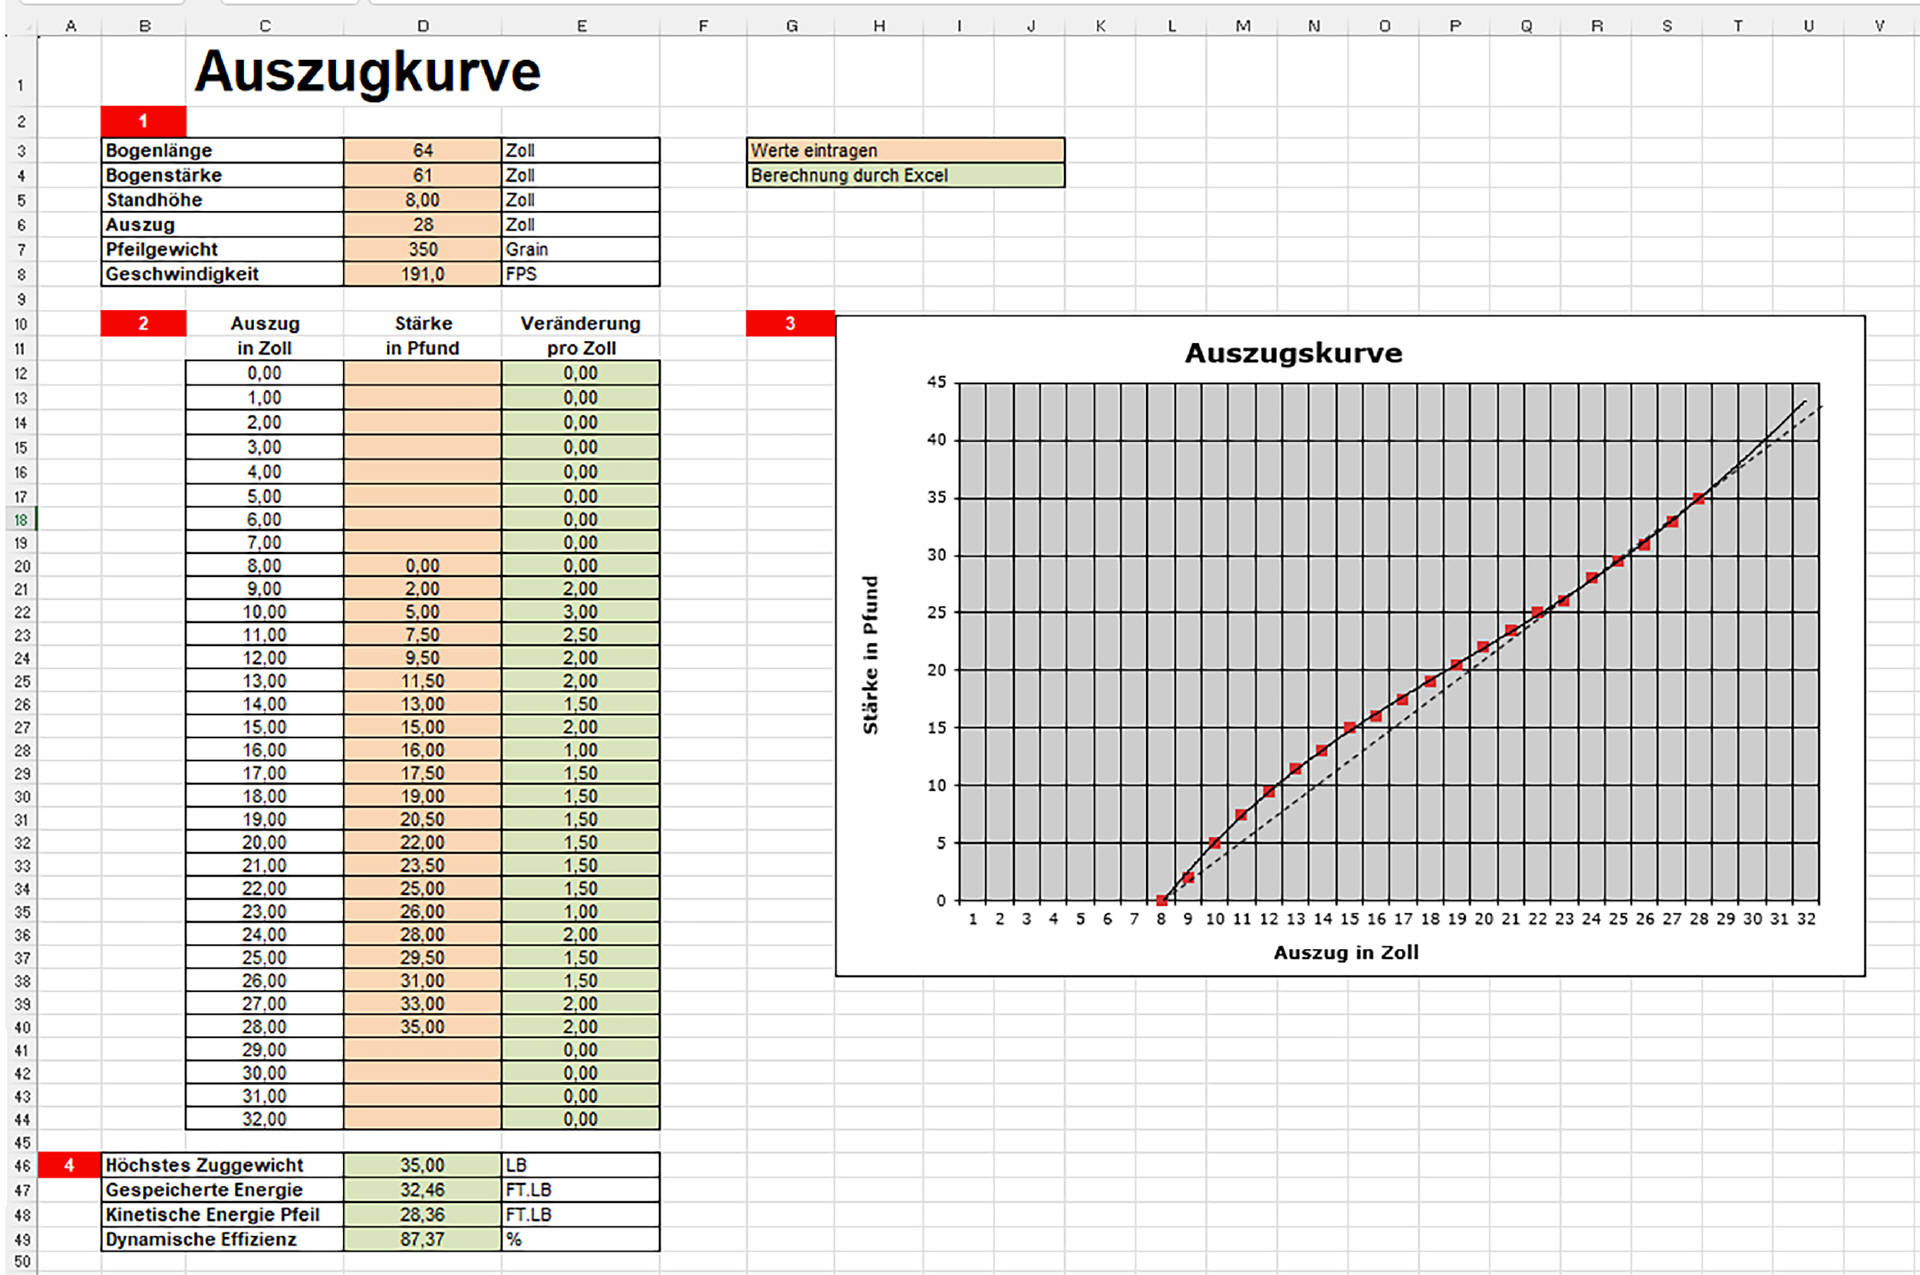Click the red section marker 1
Viewport: 1920px width, 1275px height.
pyautogui.click(x=143, y=121)
